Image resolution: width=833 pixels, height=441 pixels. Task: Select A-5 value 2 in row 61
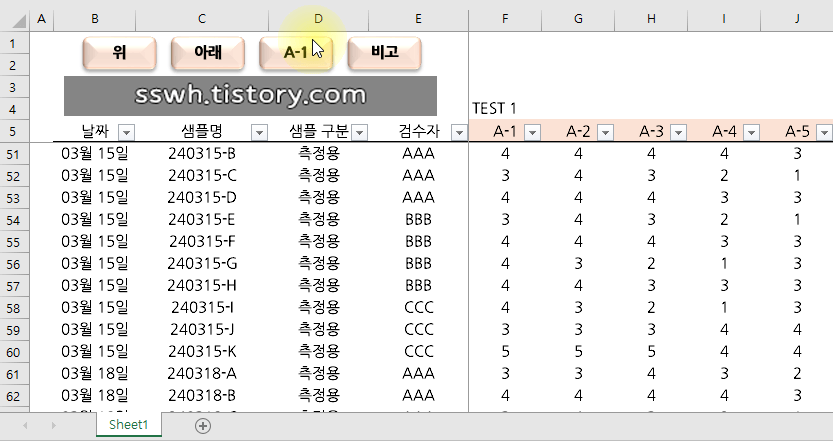[797, 374]
